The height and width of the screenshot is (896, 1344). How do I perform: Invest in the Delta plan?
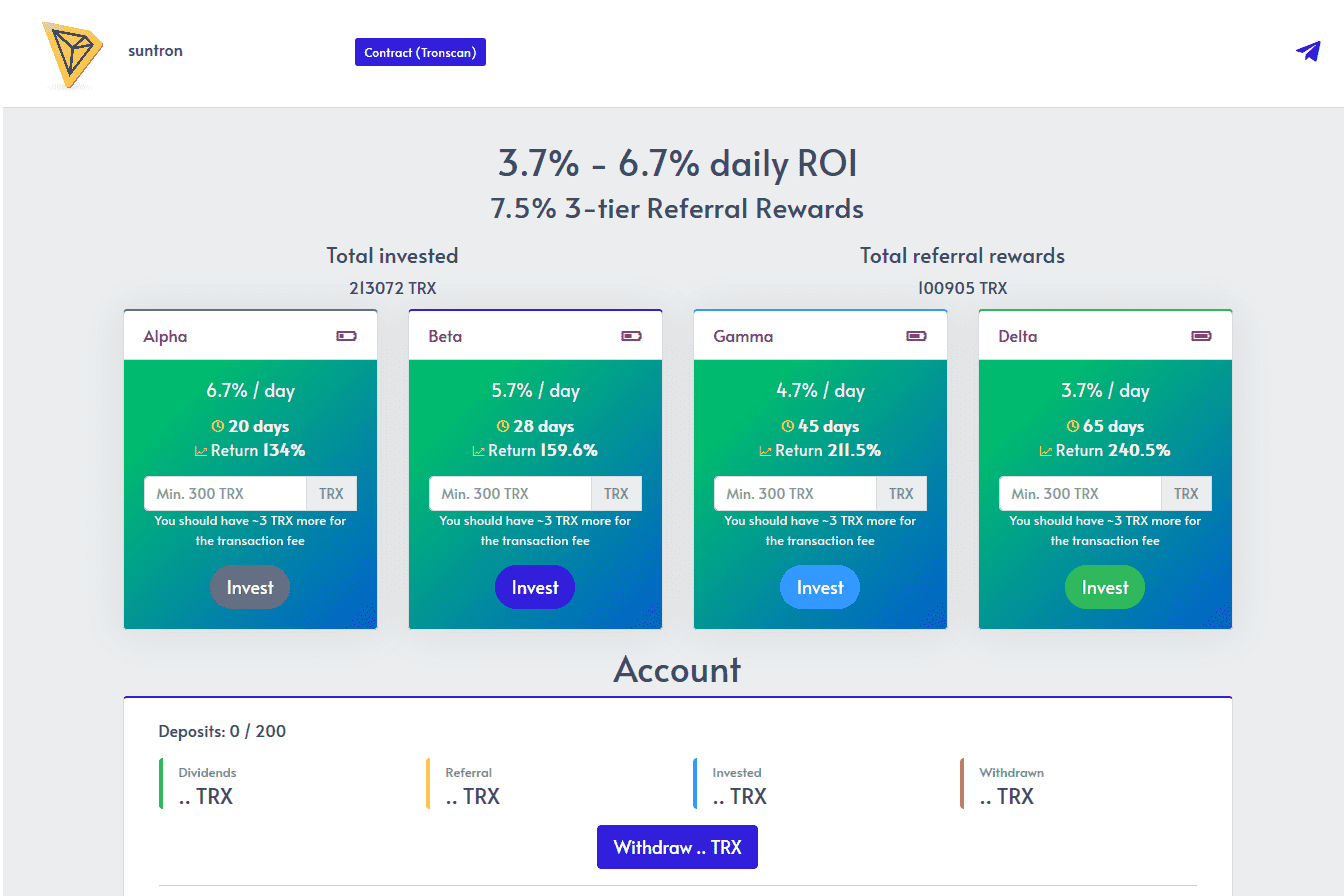pos(1104,587)
